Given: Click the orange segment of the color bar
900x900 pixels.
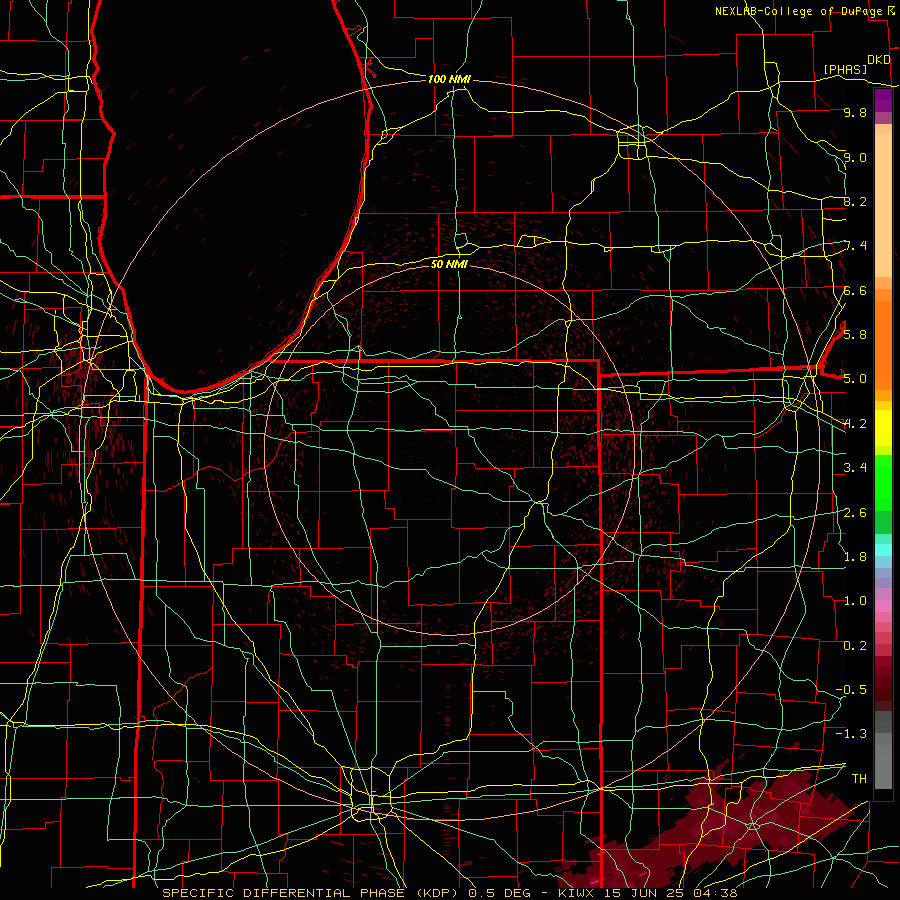Looking at the screenshot, I should (883, 344).
